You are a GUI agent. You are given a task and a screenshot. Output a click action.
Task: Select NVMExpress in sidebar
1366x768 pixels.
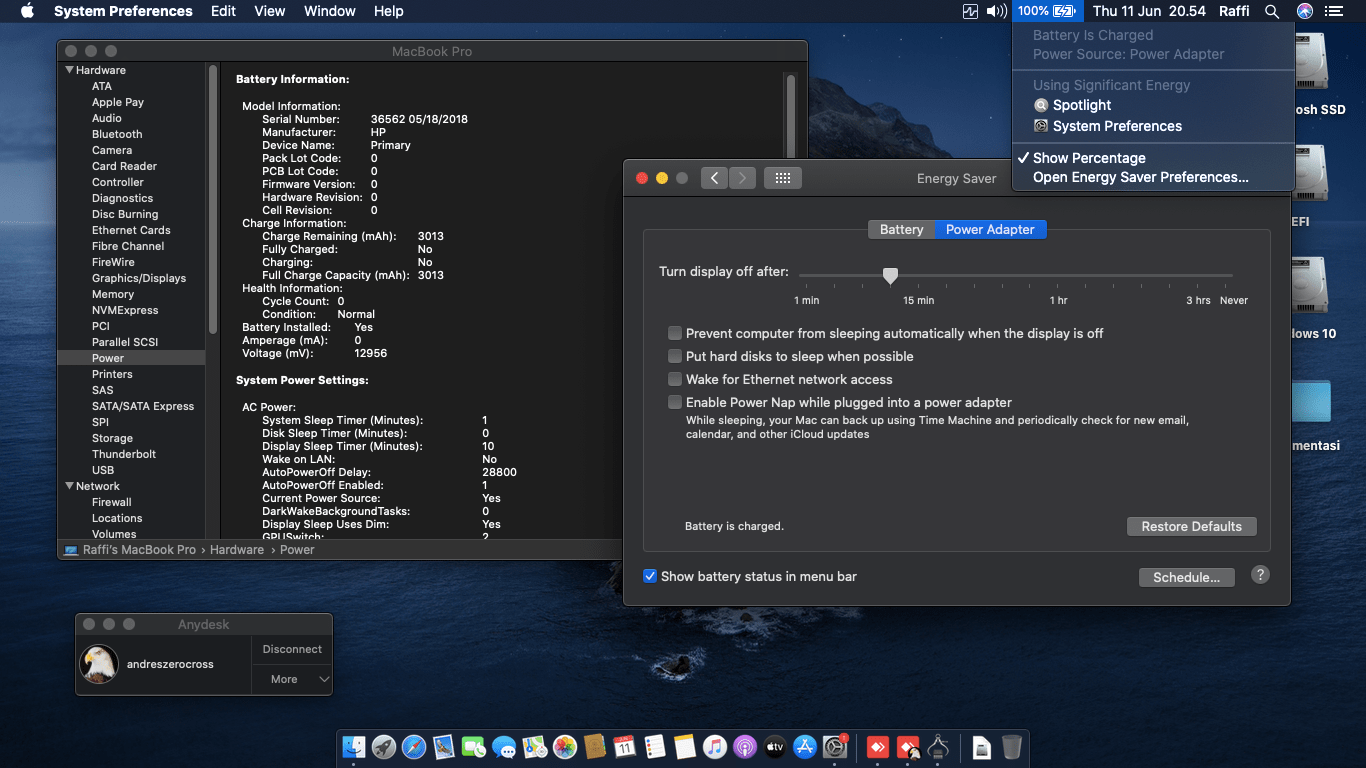pos(125,310)
